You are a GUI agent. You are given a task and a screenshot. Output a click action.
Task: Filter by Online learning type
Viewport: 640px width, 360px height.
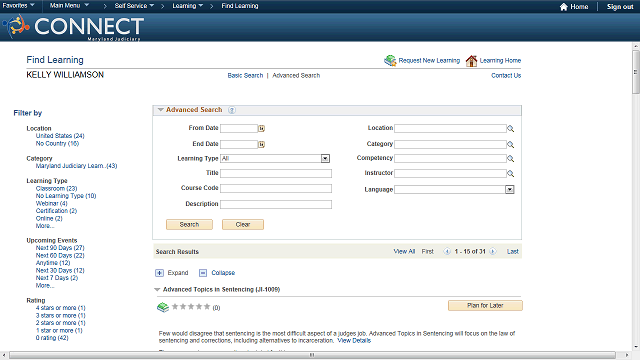click(x=49, y=218)
